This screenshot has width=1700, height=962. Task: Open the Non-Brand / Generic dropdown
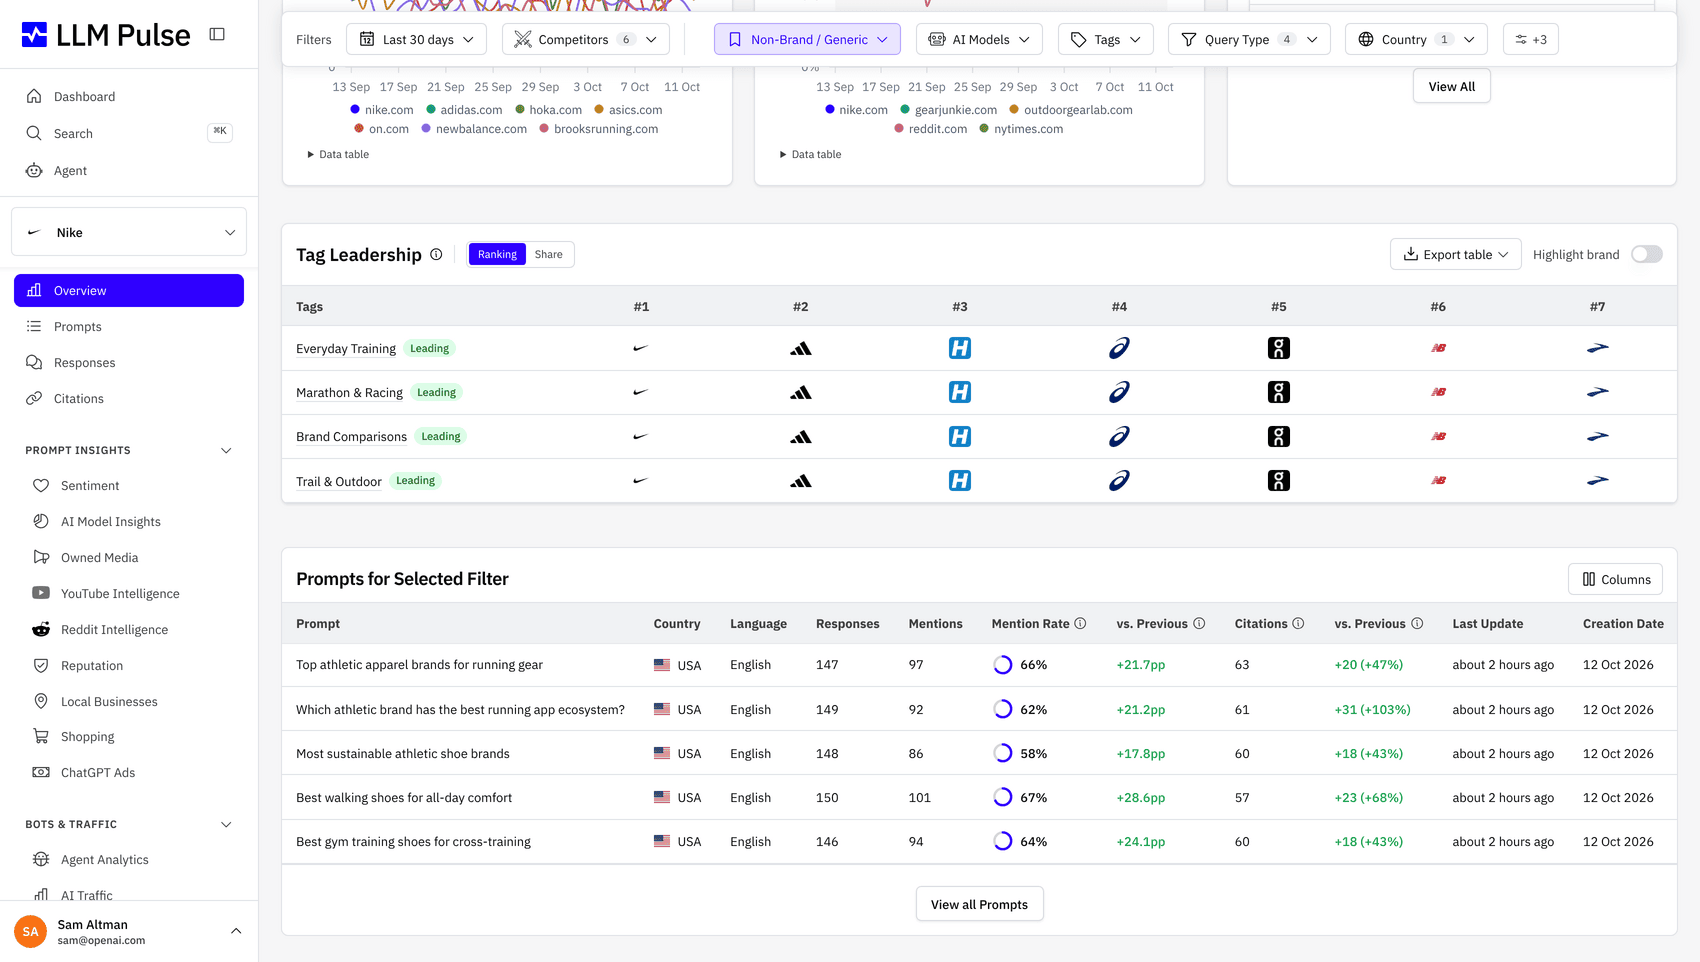click(x=807, y=40)
